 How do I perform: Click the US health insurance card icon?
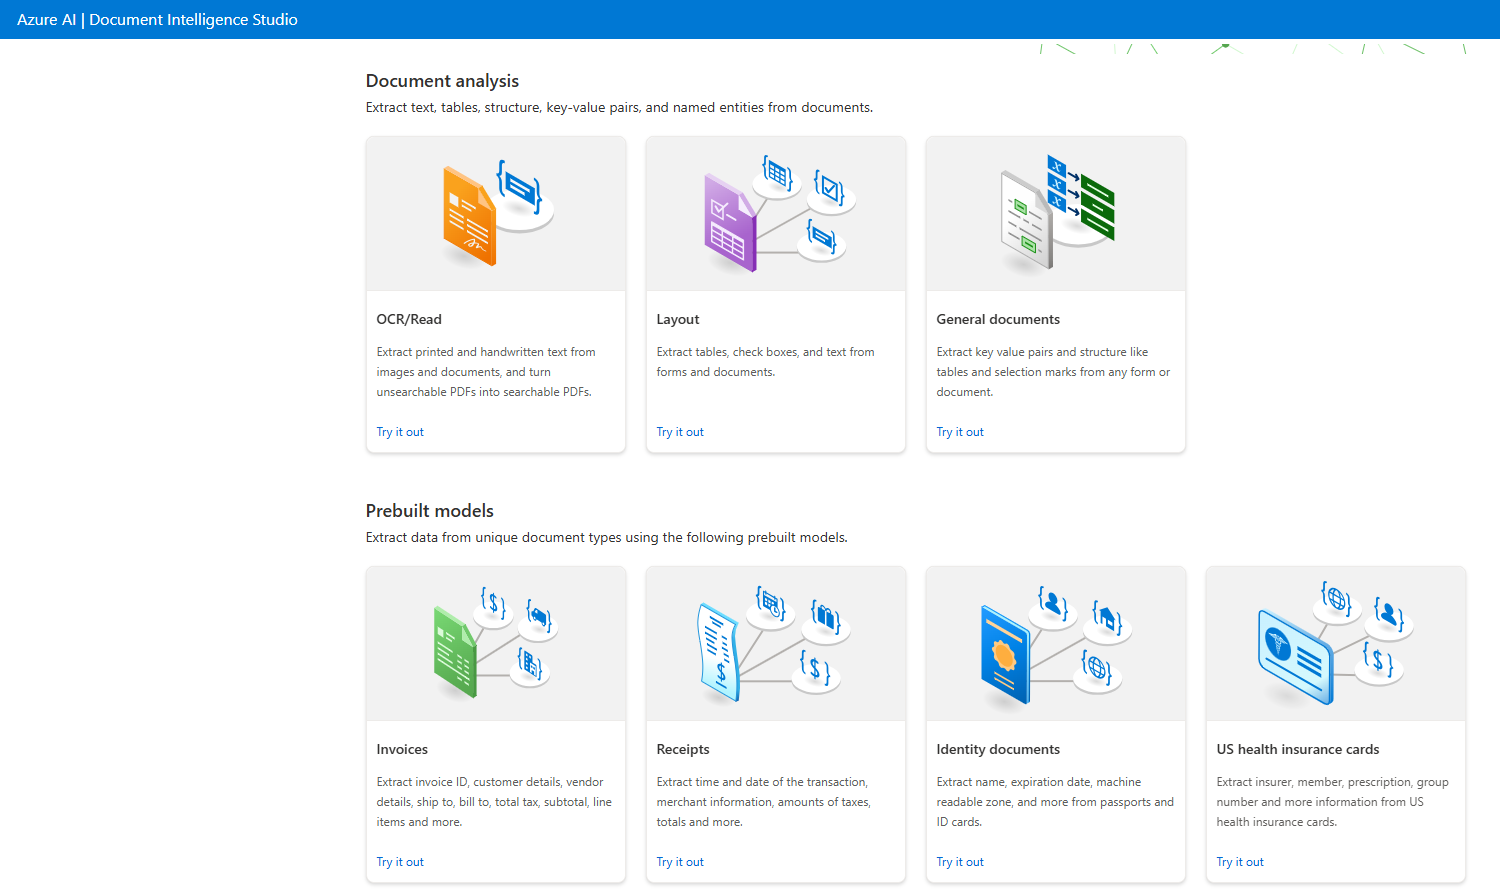[x=1295, y=656]
